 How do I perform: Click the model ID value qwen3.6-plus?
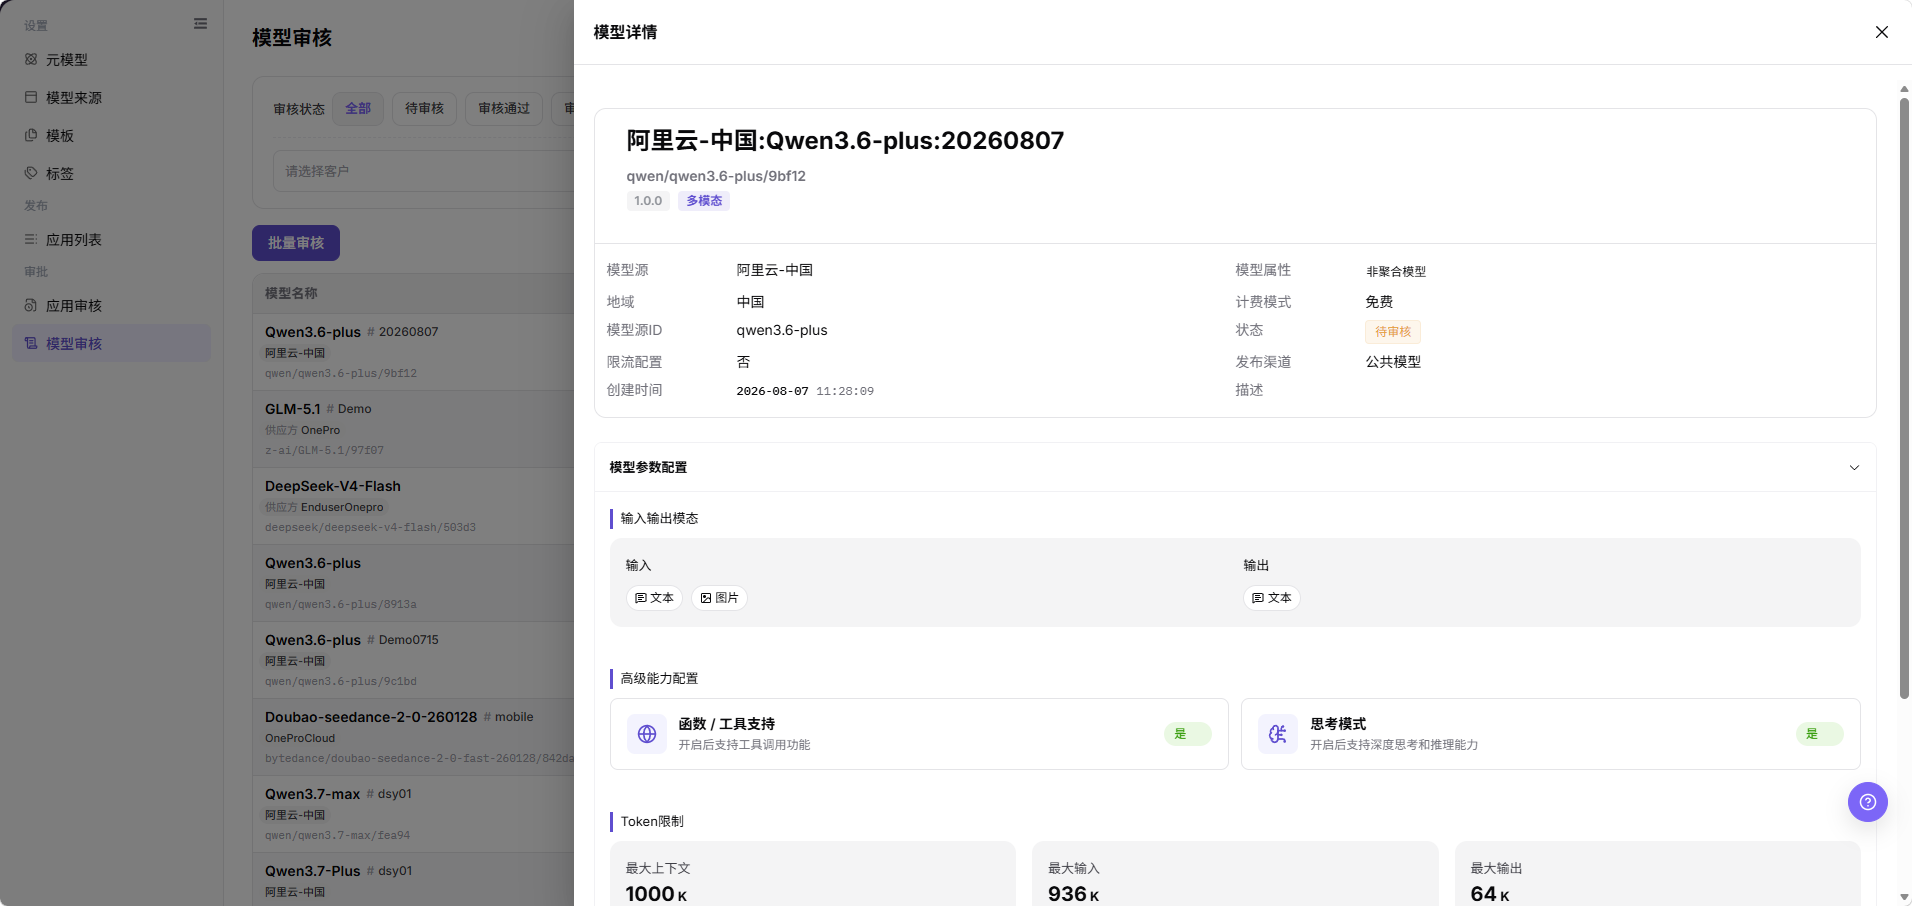[x=782, y=330]
